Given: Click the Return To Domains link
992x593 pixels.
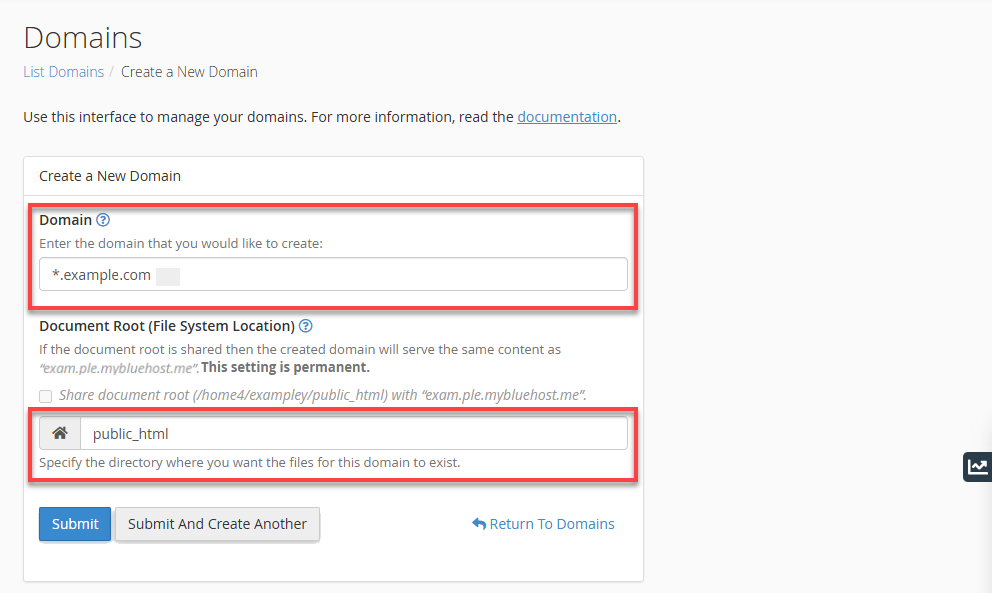Looking at the screenshot, I should tap(551, 523).
